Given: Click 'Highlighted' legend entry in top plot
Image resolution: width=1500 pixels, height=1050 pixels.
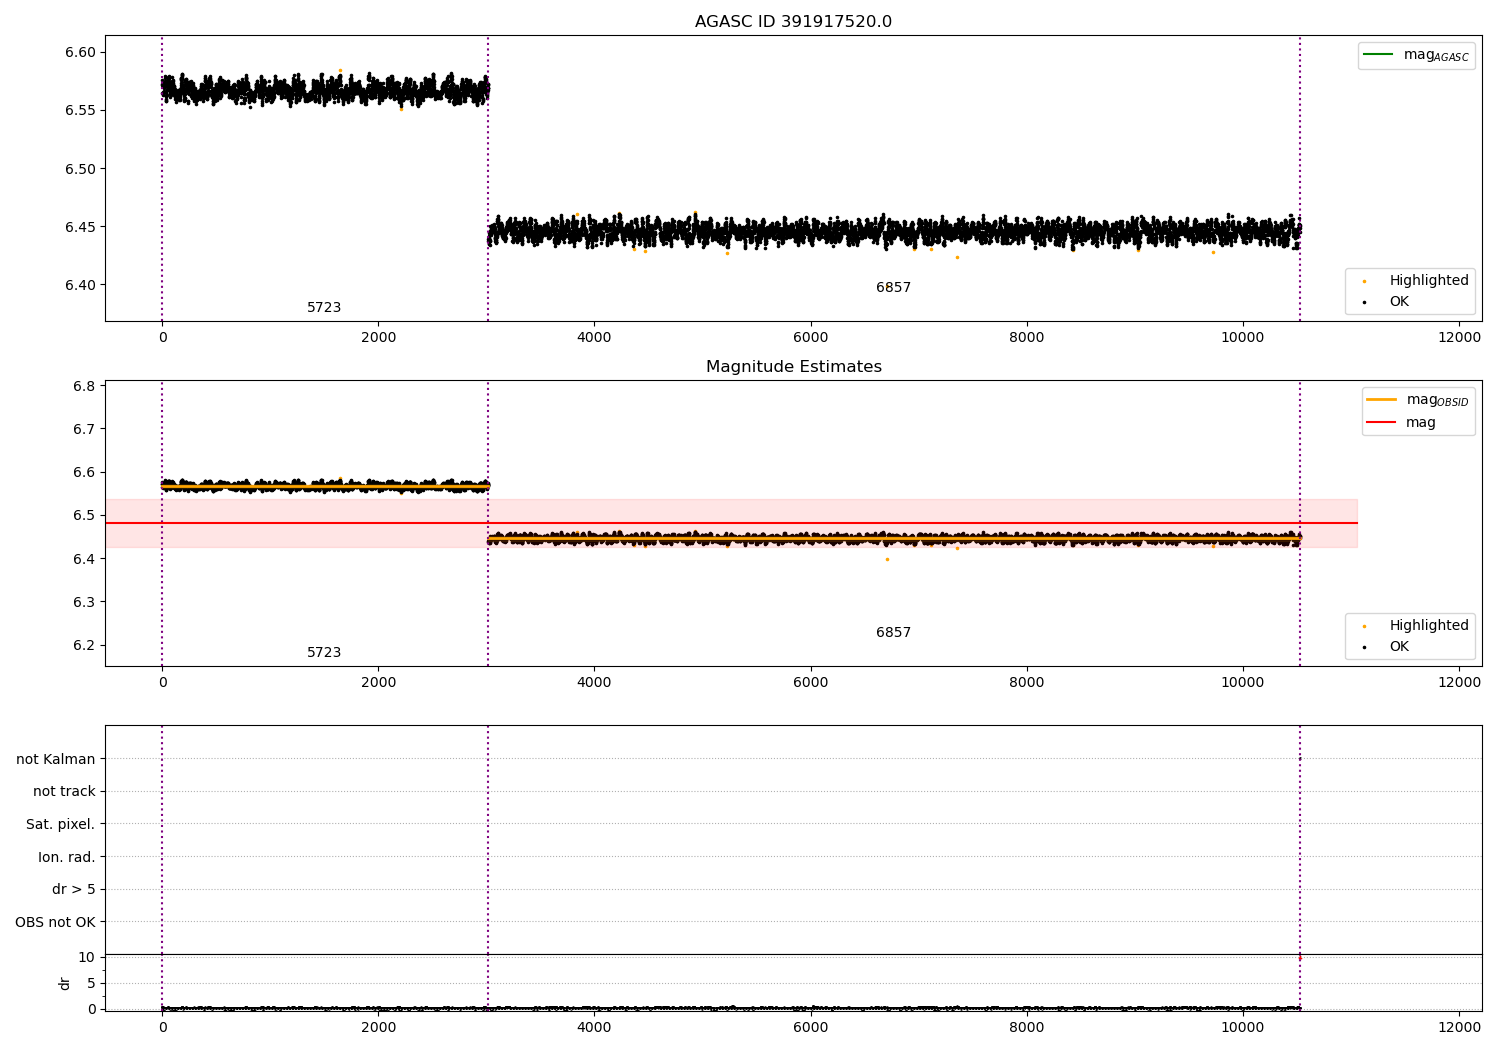Looking at the screenshot, I should (x=1416, y=280).
